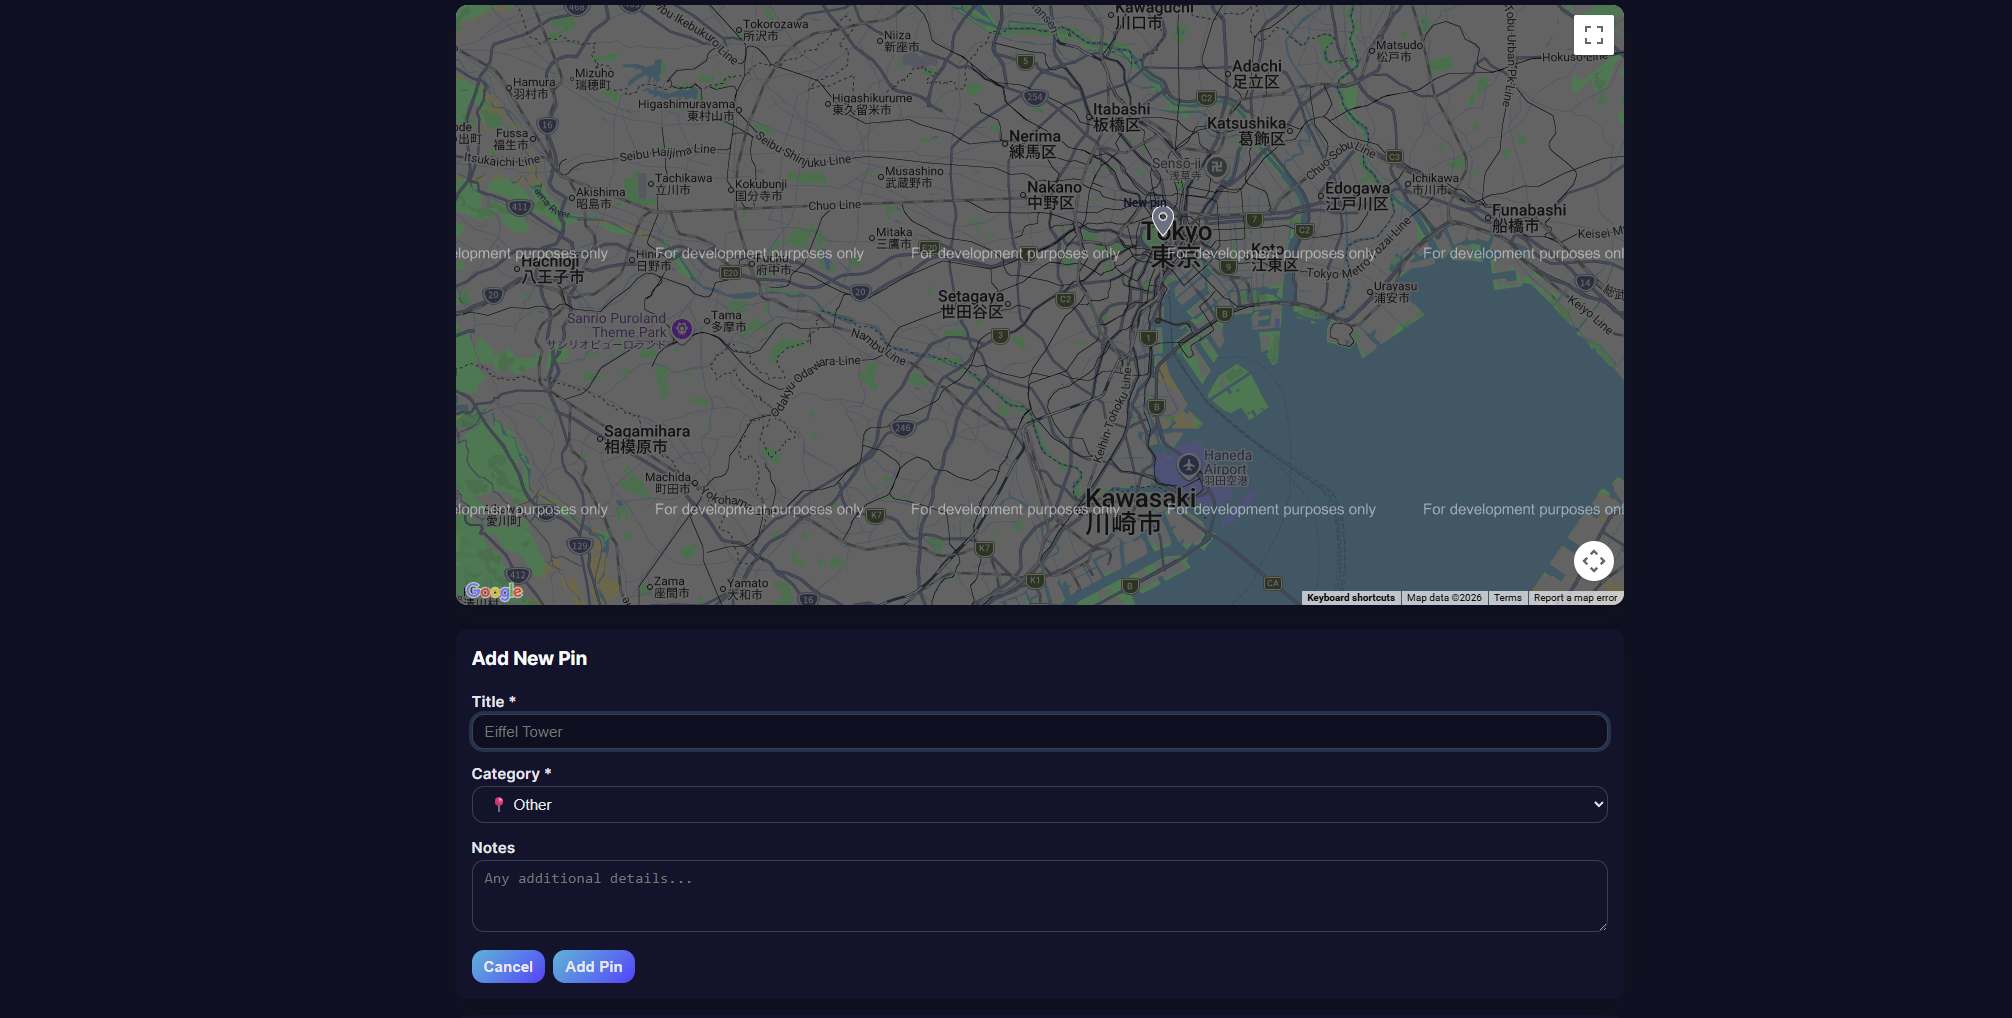This screenshot has height=1018, width=2012.
Task: Click the Map data ©2026 label
Action: pyautogui.click(x=1444, y=598)
